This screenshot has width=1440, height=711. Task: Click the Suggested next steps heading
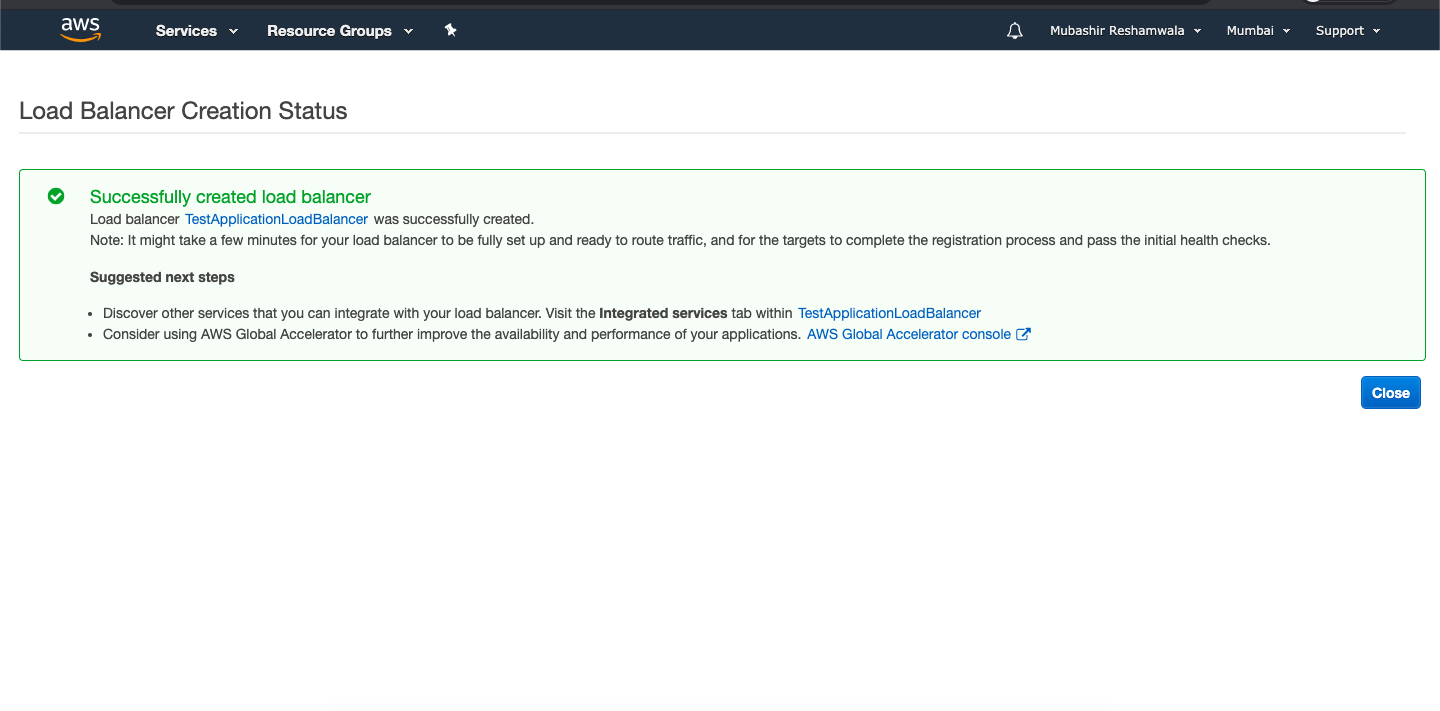coord(162,277)
